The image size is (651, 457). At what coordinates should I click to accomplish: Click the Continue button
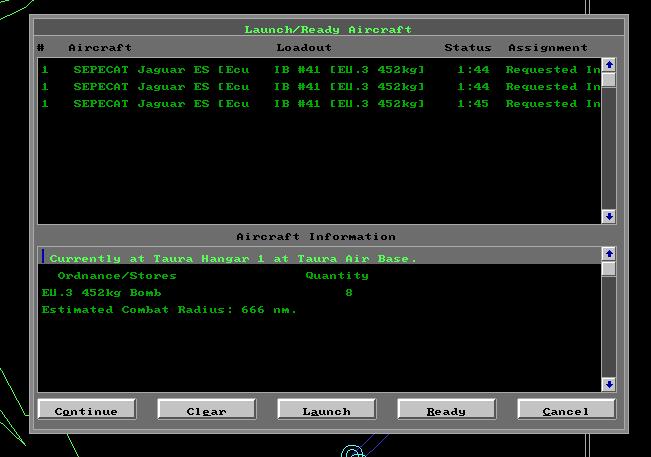[x=87, y=409]
